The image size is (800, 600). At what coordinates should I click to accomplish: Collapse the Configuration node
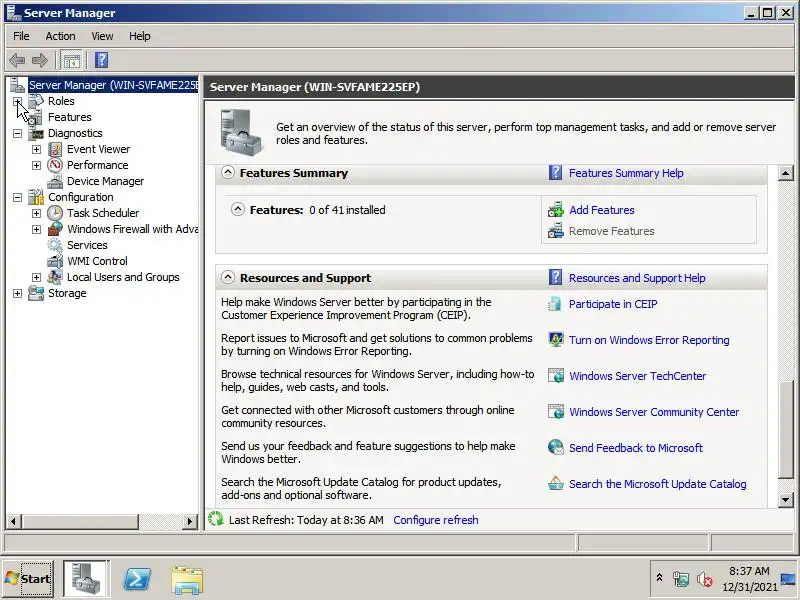point(17,197)
